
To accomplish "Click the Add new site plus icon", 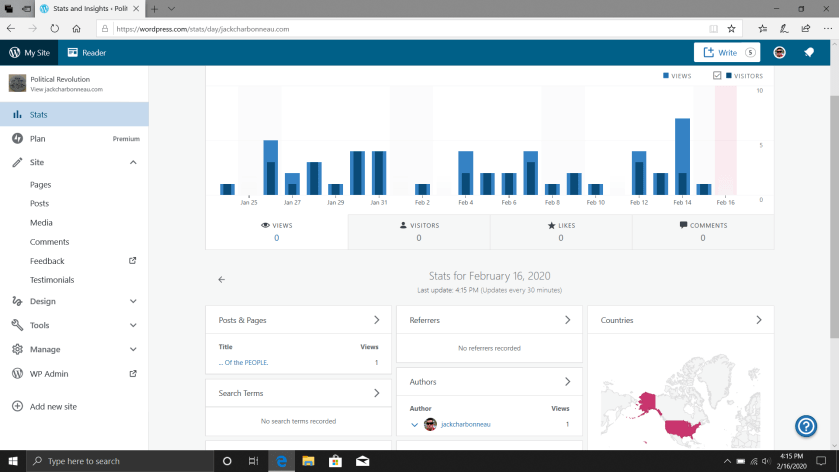I will click(17, 407).
